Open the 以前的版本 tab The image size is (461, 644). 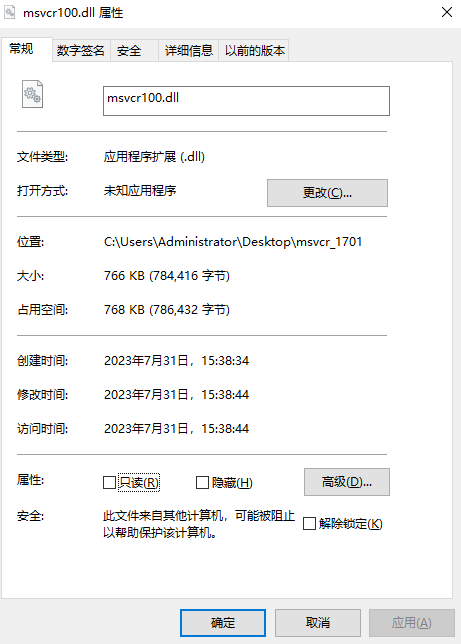click(254, 51)
